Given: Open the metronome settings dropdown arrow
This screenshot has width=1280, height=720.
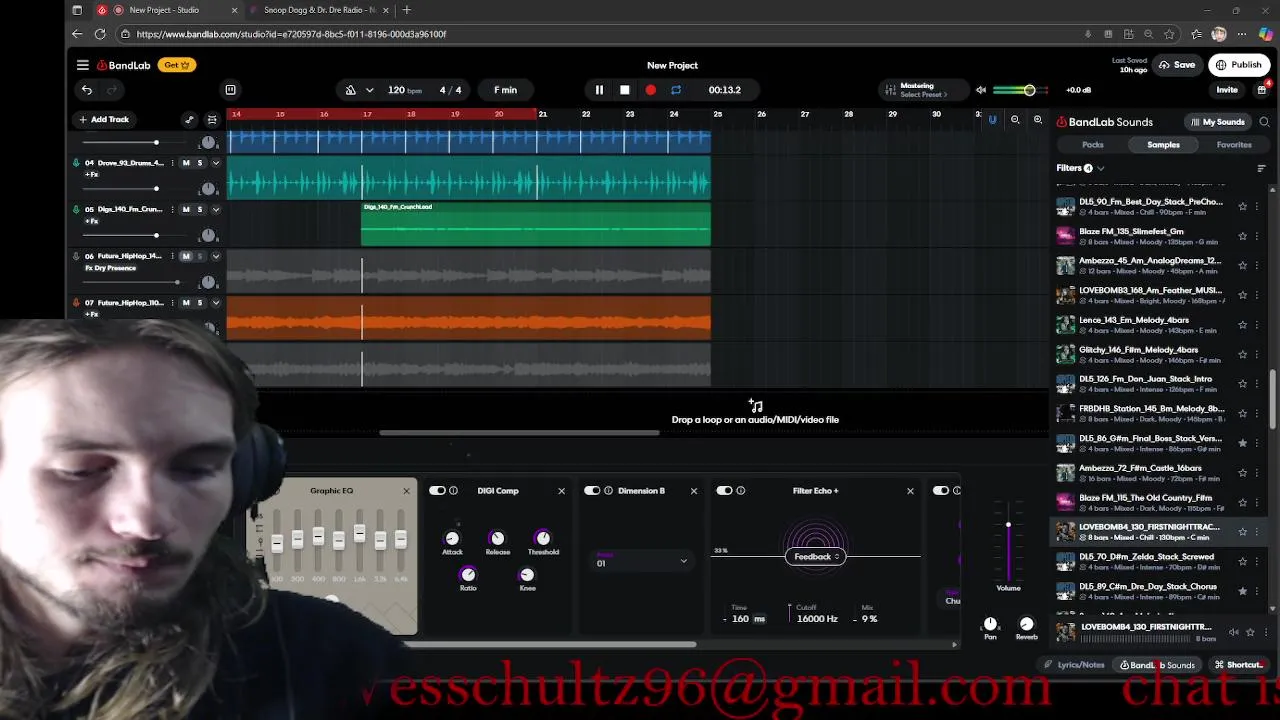Looking at the screenshot, I should point(369,90).
